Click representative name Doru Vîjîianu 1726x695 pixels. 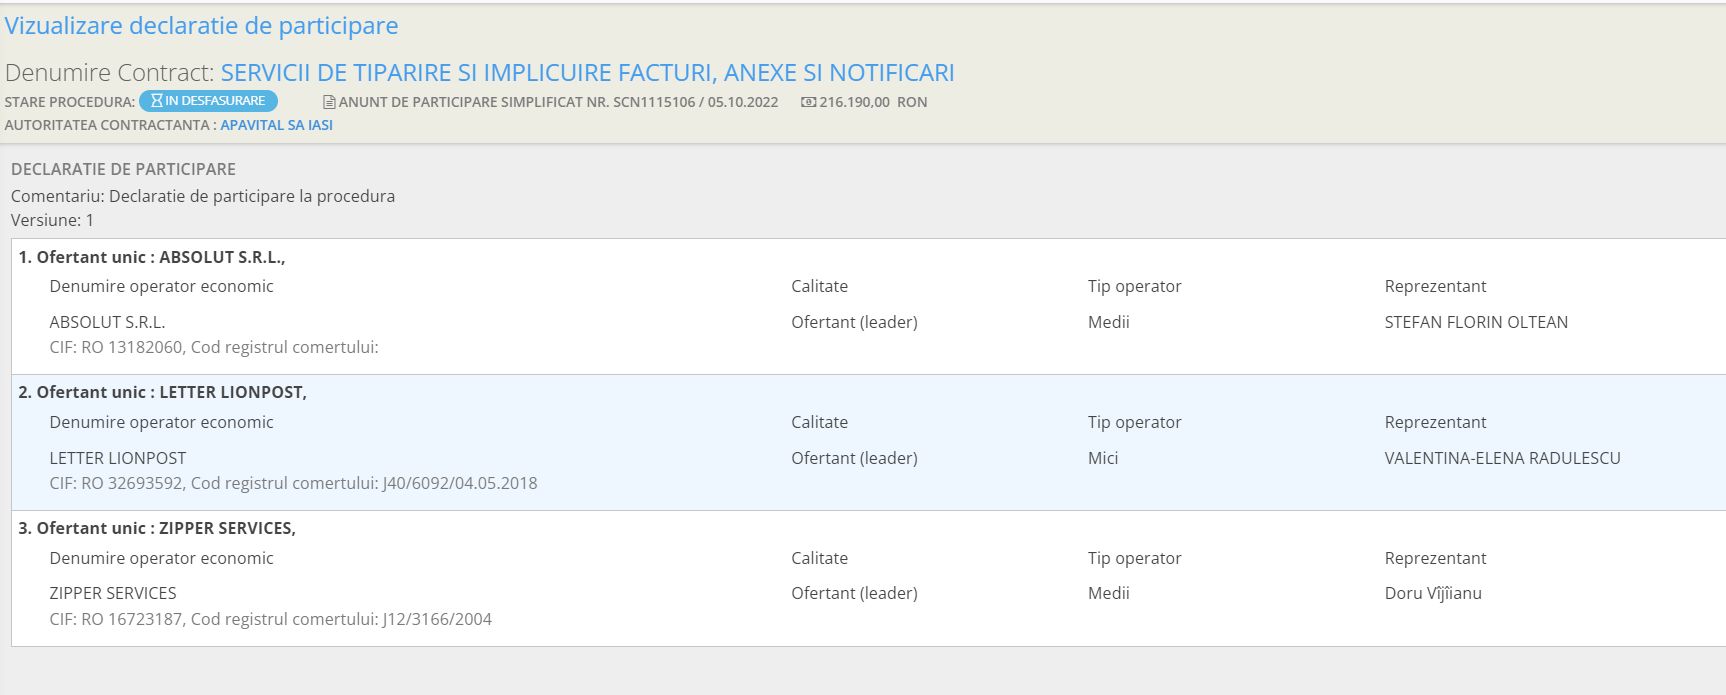(1433, 593)
